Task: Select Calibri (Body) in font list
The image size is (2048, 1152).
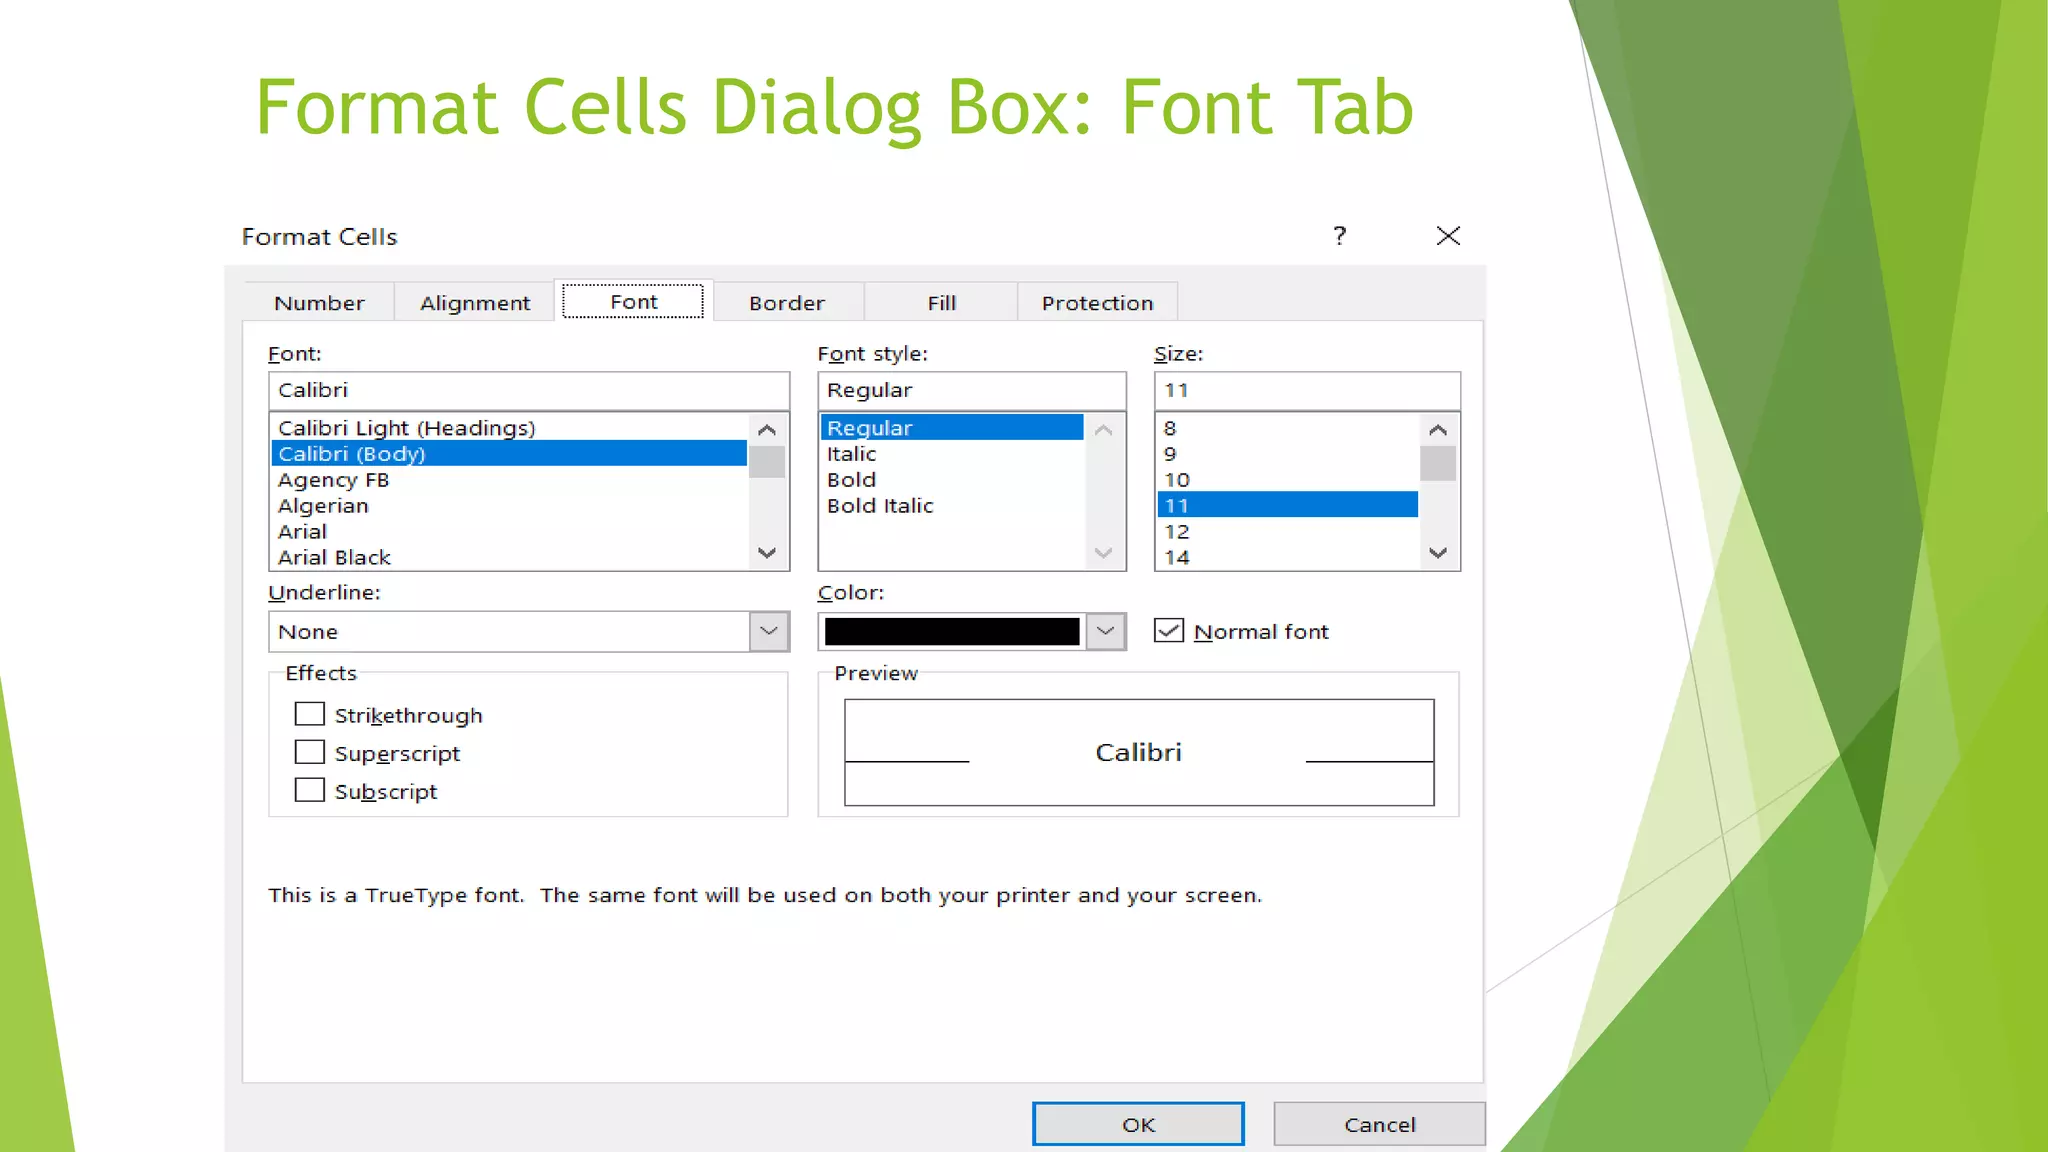Action: (x=509, y=454)
